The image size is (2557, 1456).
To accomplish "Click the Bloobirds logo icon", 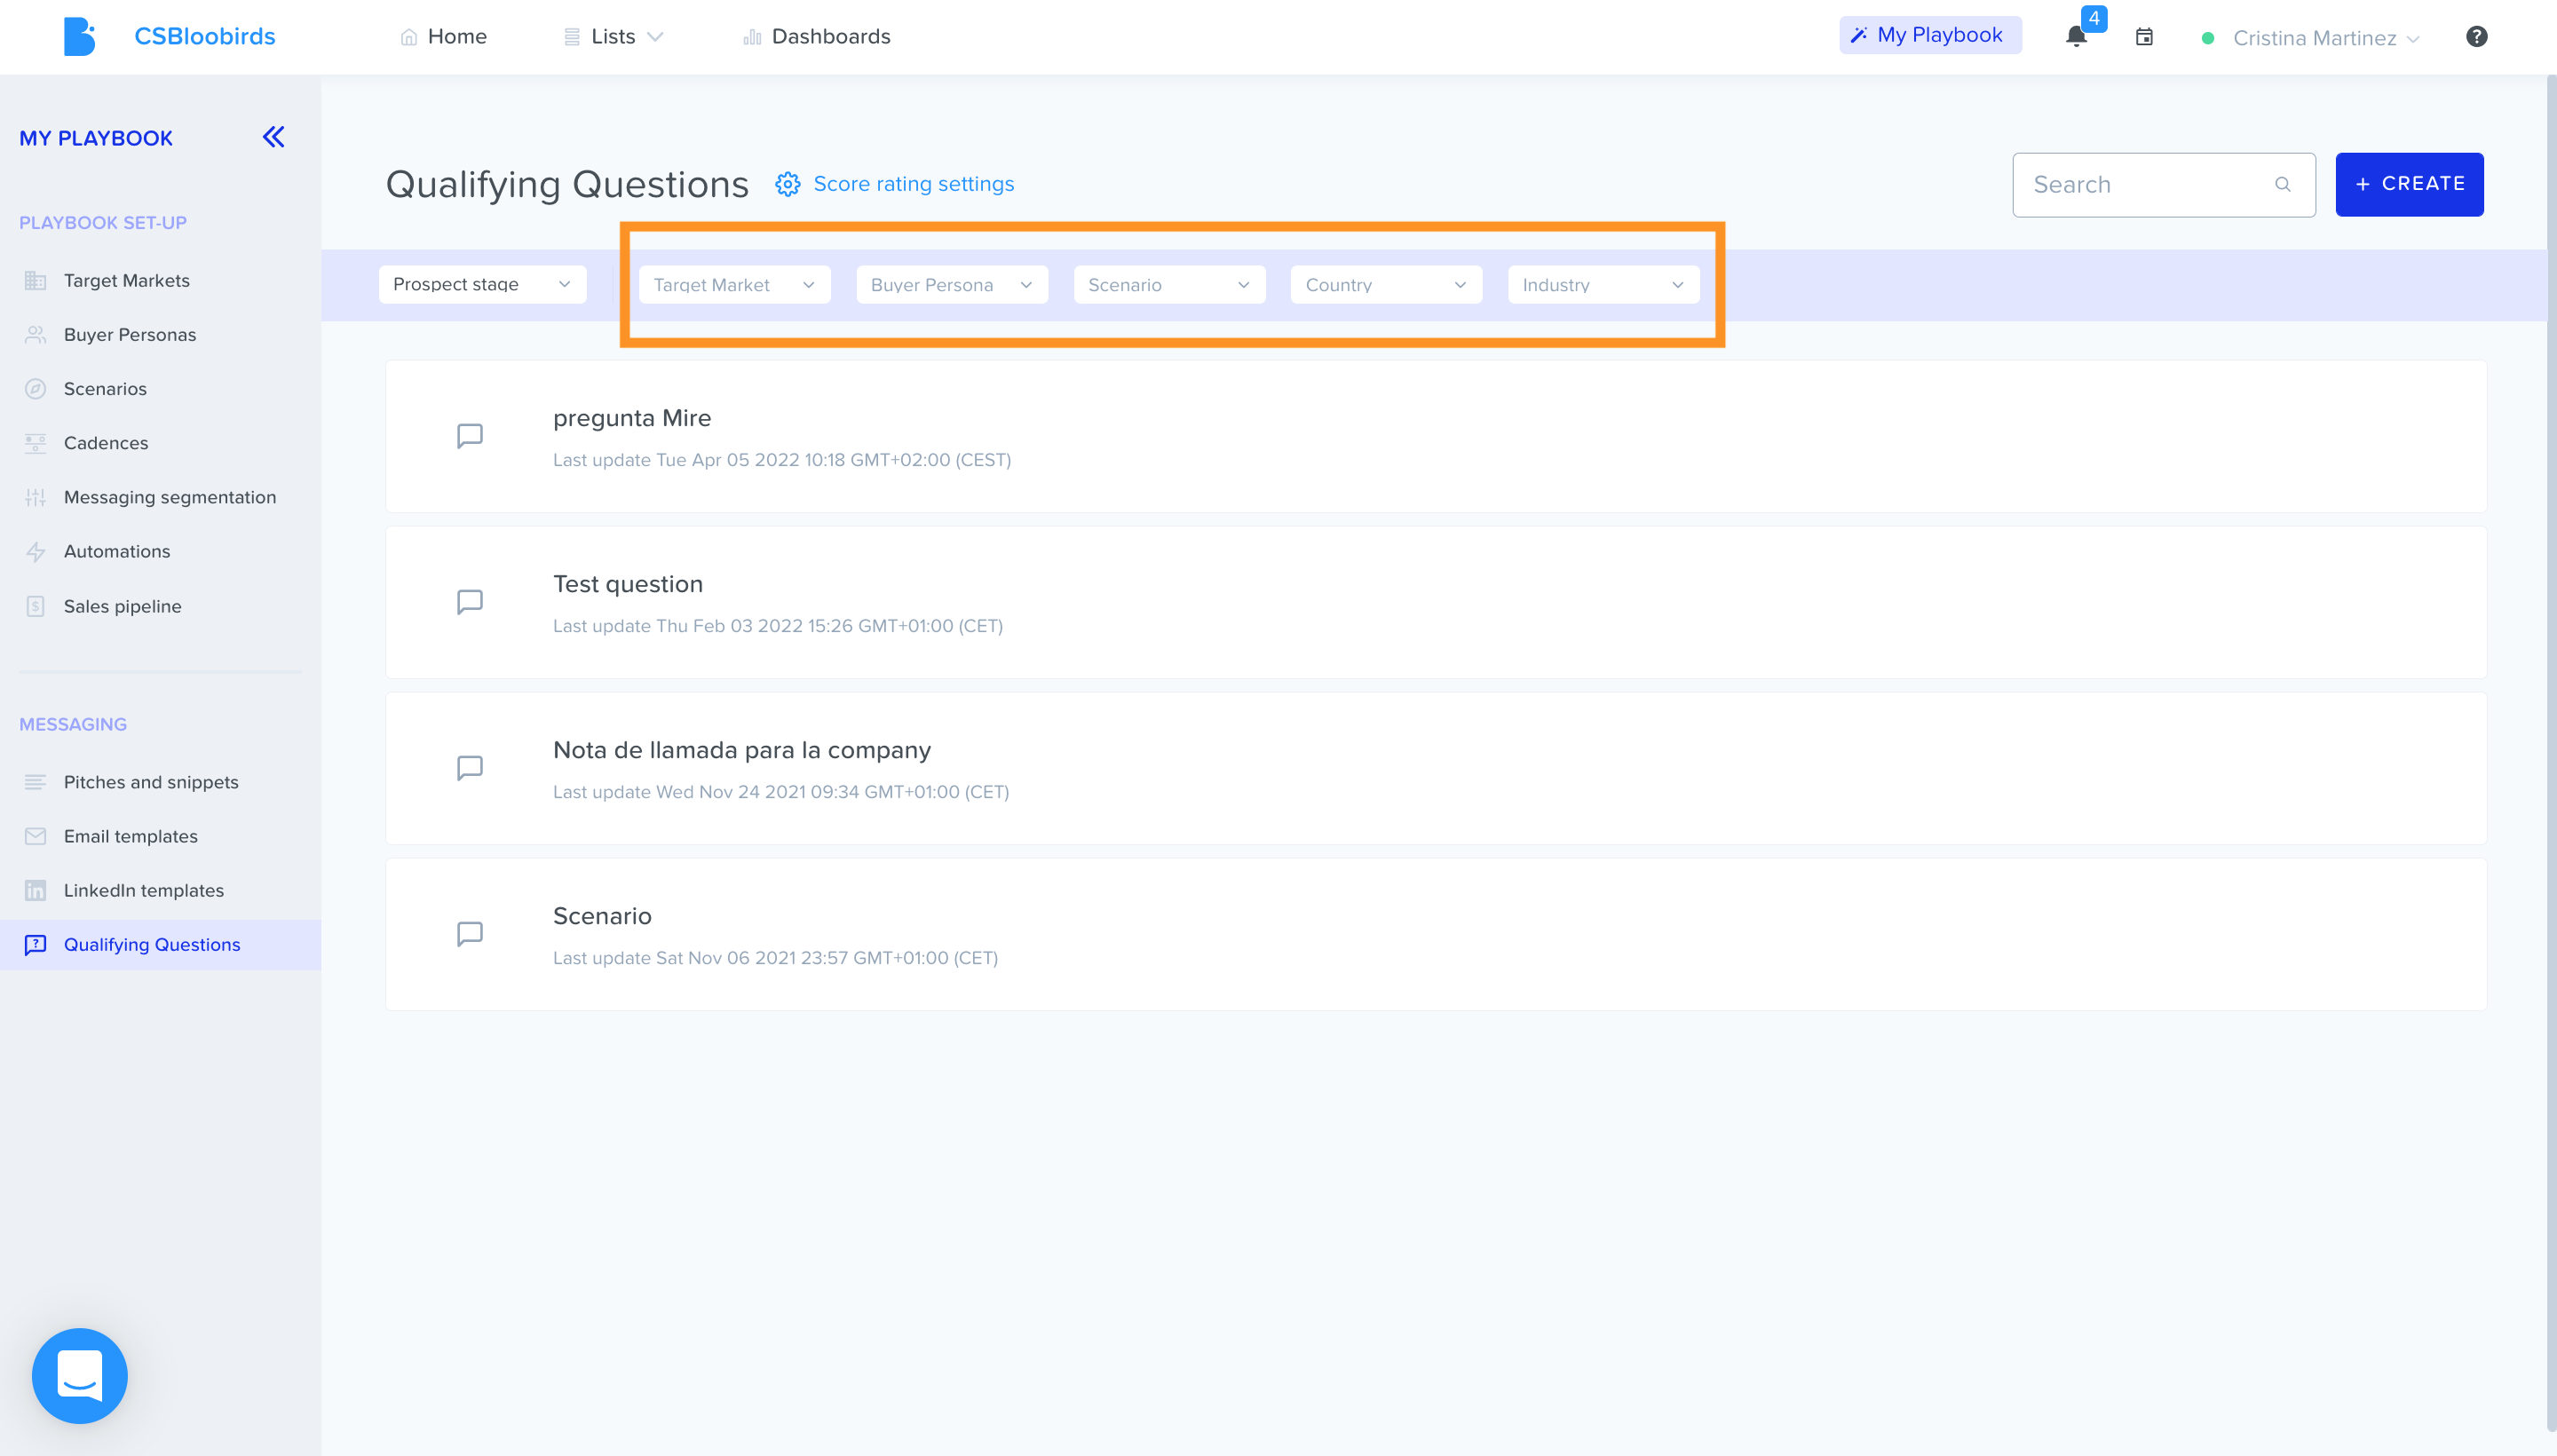I will pos(79,37).
